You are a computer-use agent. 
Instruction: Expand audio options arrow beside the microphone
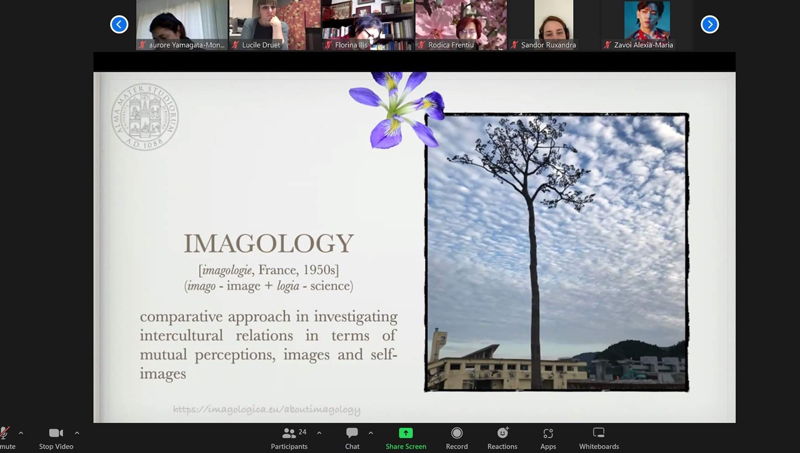[x=21, y=433]
